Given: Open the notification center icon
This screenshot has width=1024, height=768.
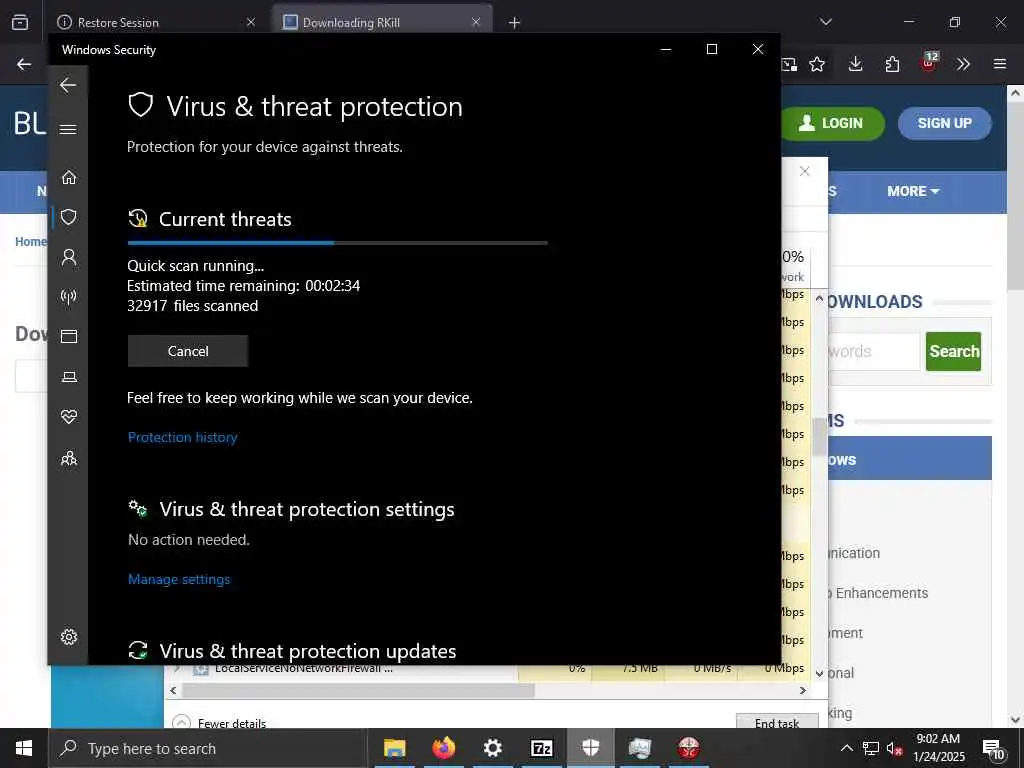Looking at the screenshot, I should tap(994, 749).
